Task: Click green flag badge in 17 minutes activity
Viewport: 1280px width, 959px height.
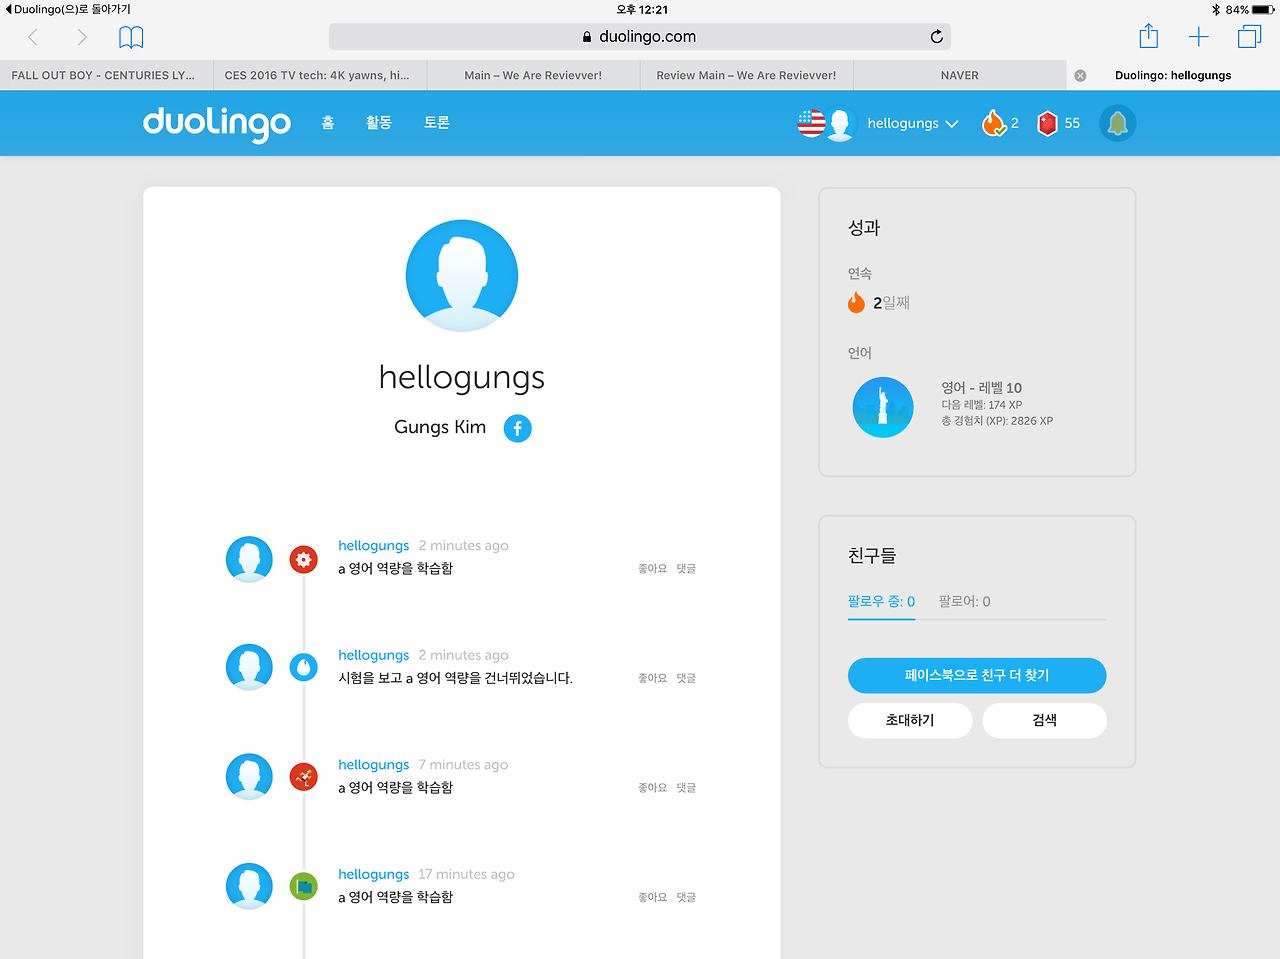Action: pos(304,886)
